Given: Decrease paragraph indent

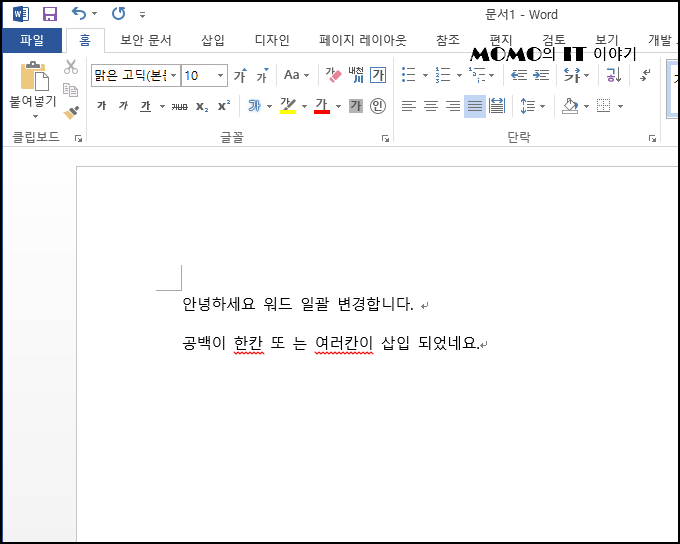Looking at the screenshot, I should click(519, 75).
